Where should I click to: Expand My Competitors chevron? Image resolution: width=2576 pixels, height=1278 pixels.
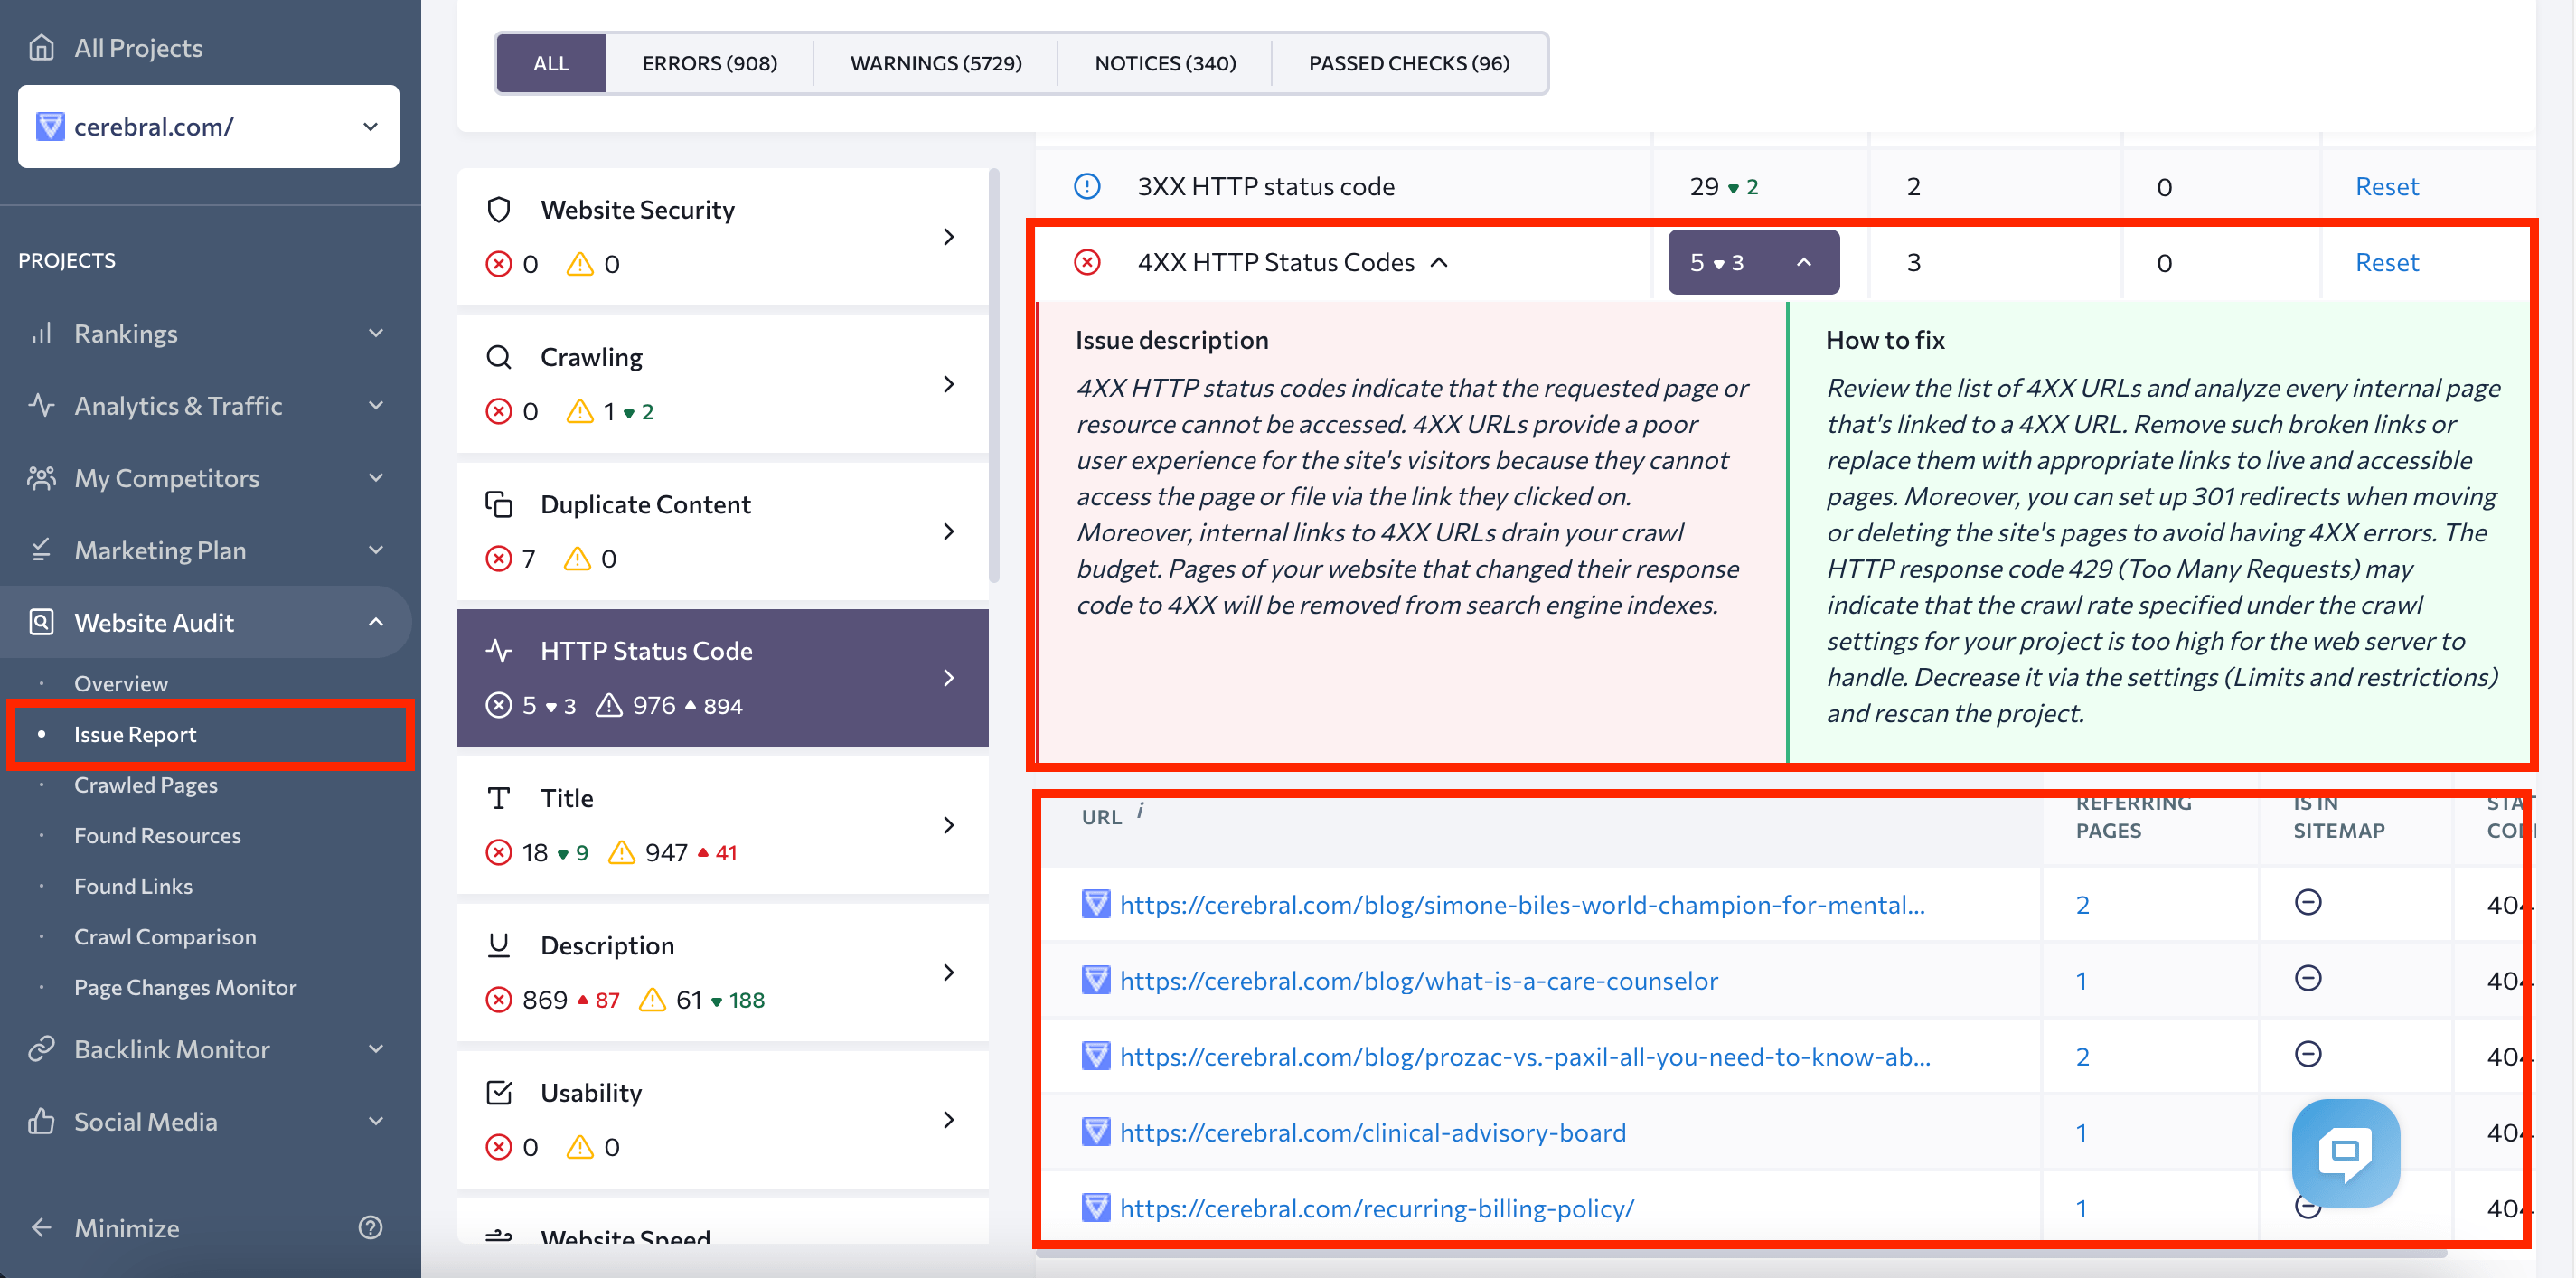pos(376,478)
